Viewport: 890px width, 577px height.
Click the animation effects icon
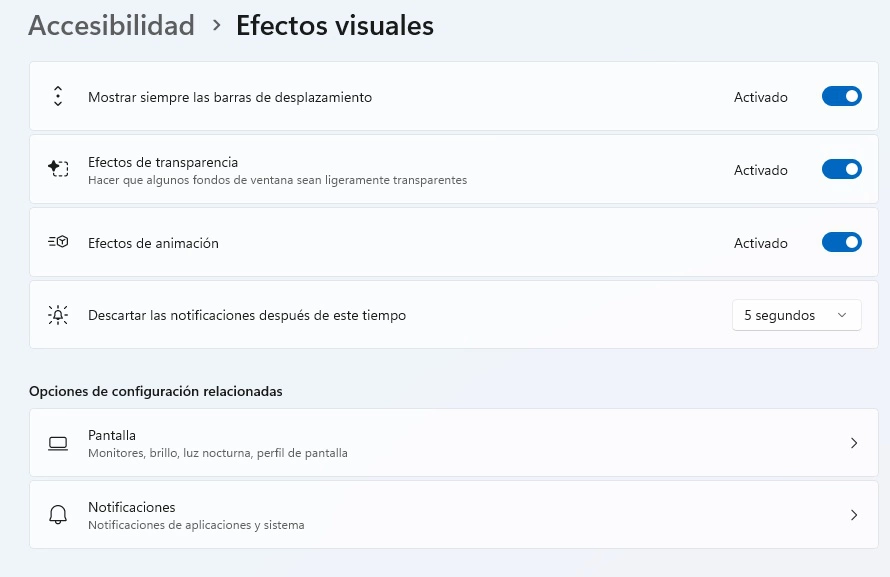(58, 242)
